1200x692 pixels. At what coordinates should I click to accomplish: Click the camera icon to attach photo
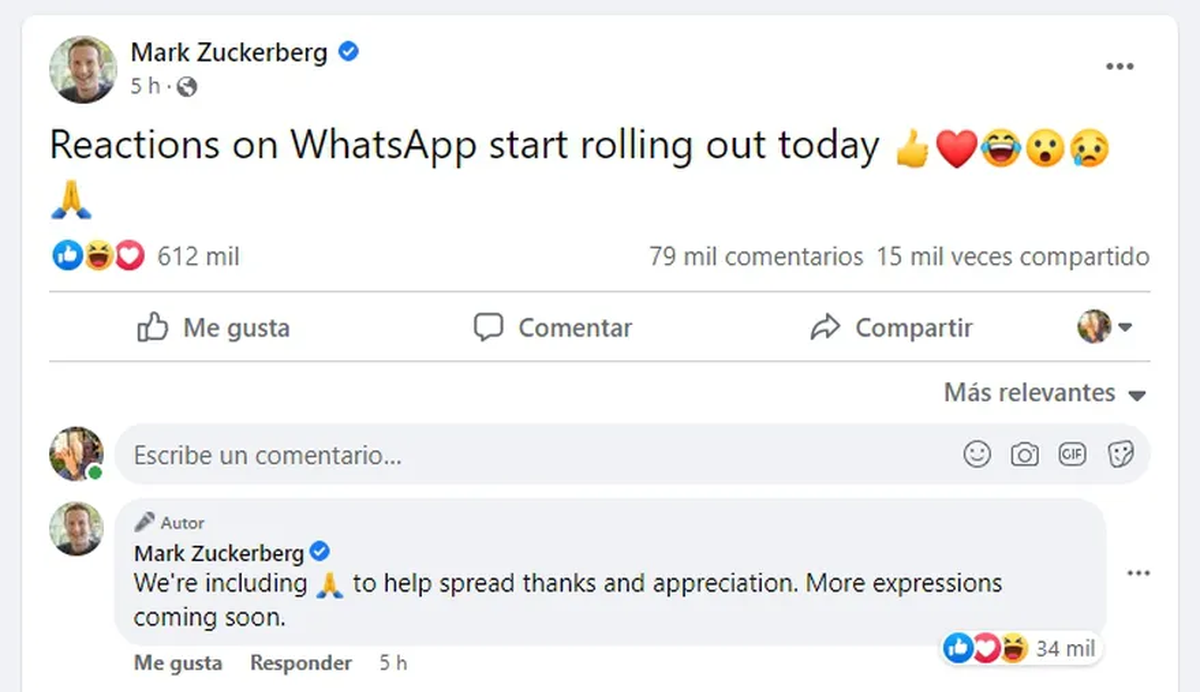[1024, 455]
